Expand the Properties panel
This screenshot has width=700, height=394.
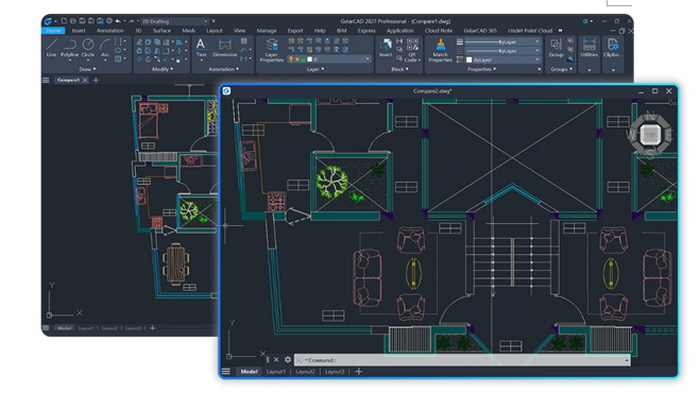[x=482, y=69]
